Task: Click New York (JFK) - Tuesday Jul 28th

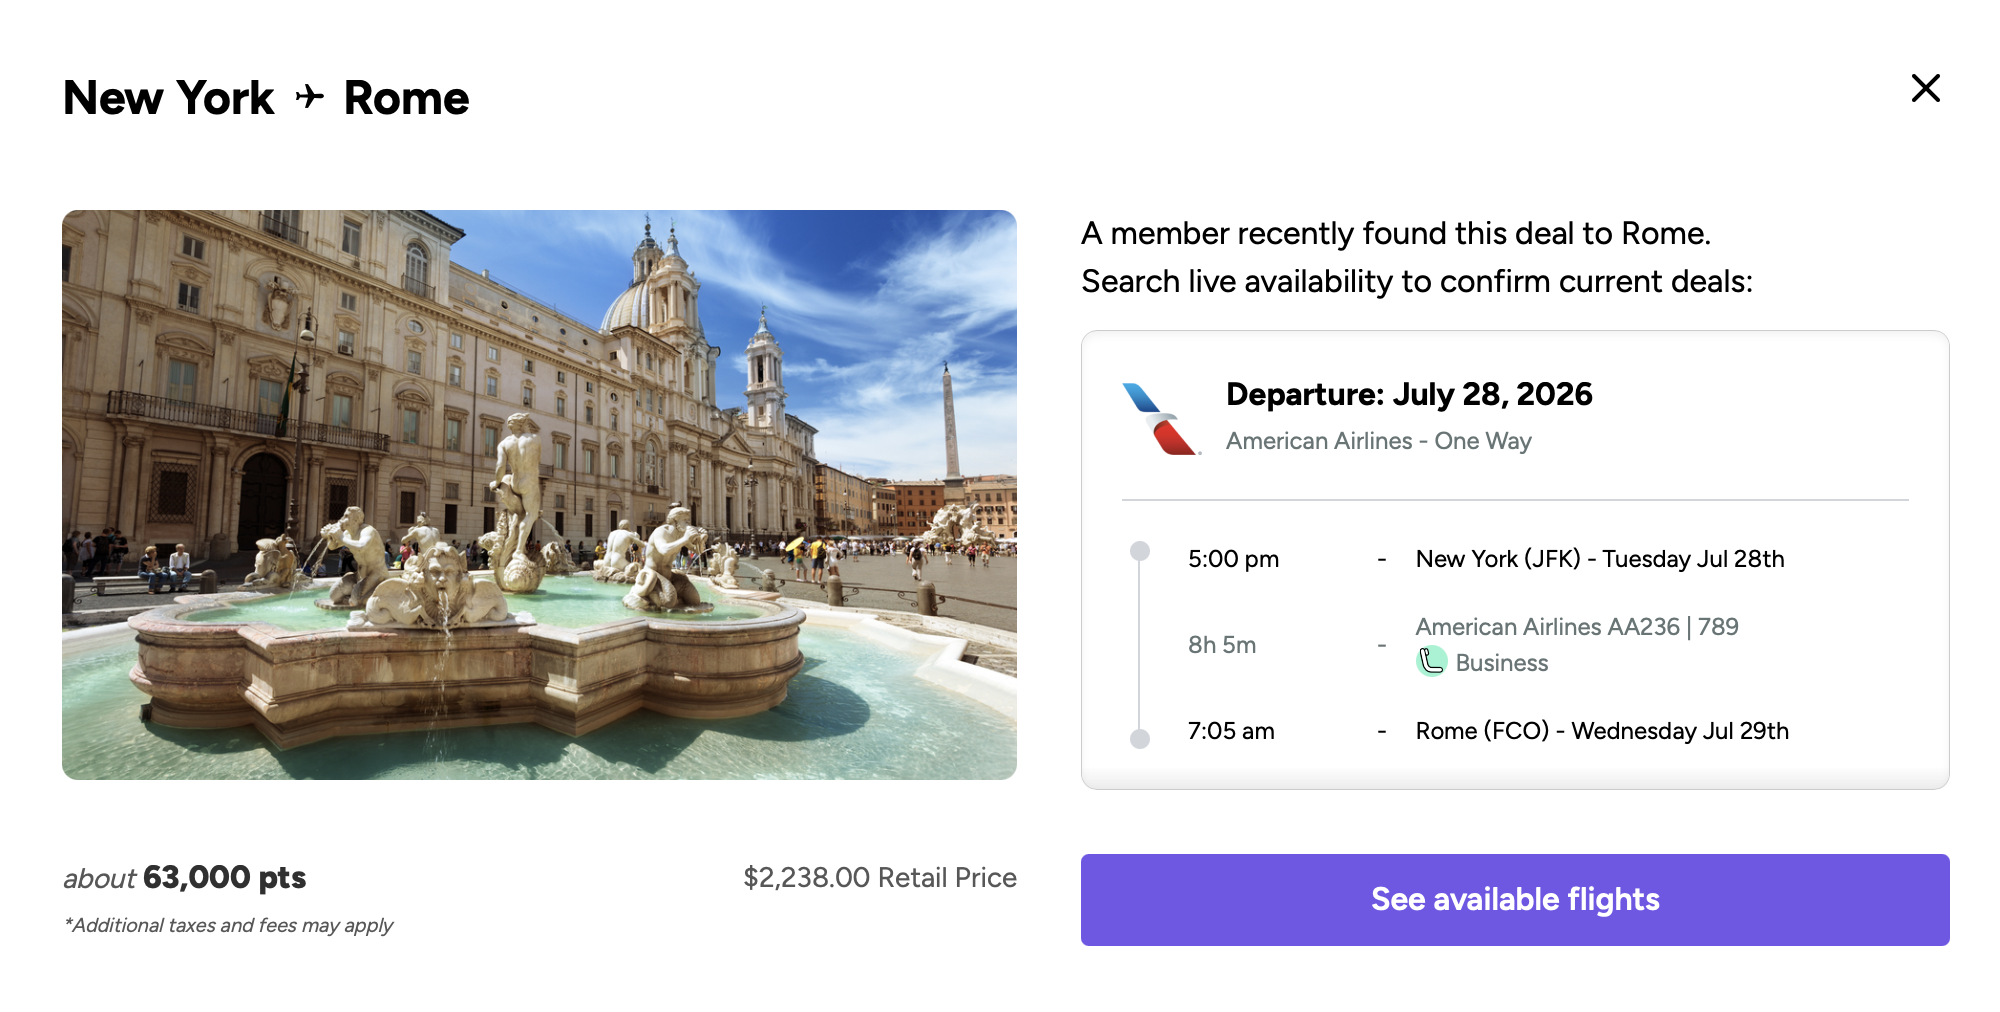Action: 1599,559
